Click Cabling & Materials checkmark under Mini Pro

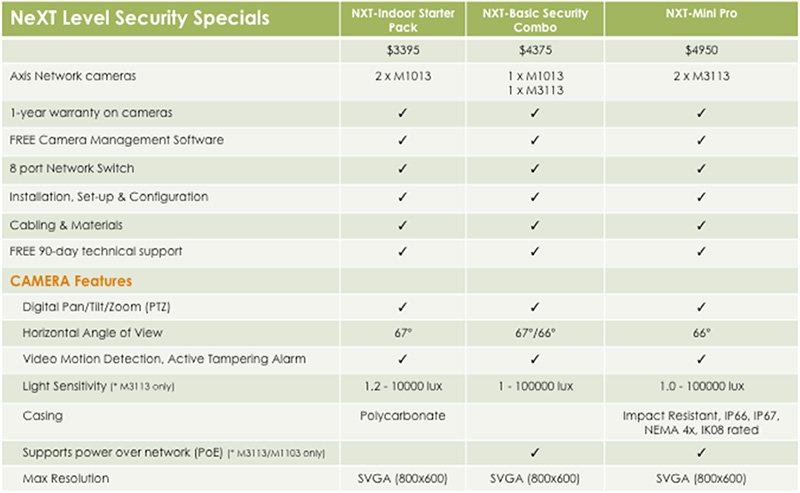coord(702,225)
